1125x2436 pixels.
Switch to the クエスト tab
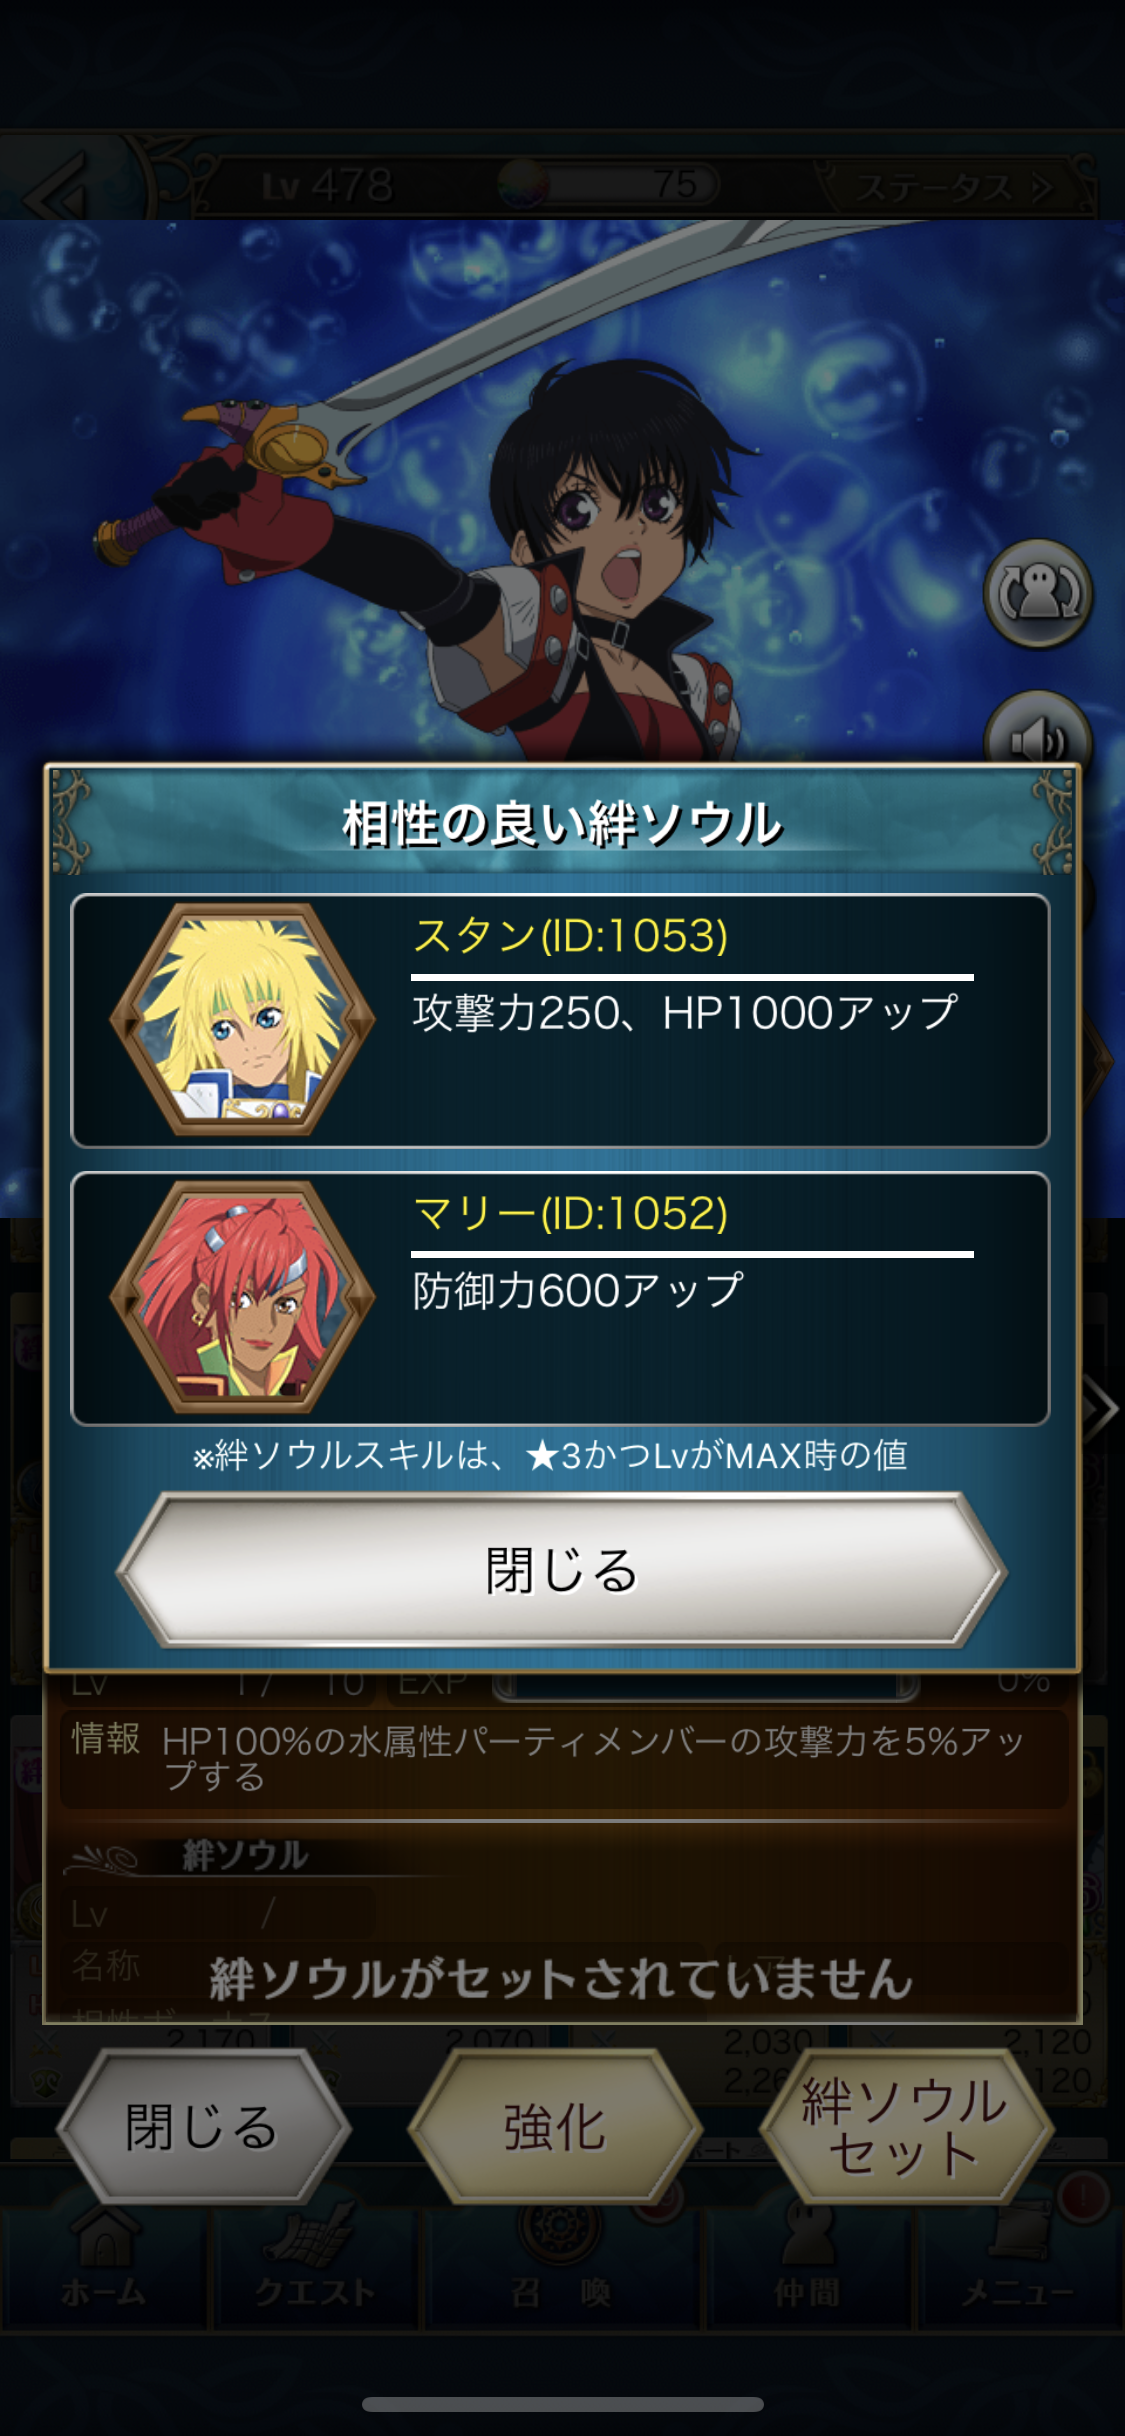click(316, 2264)
